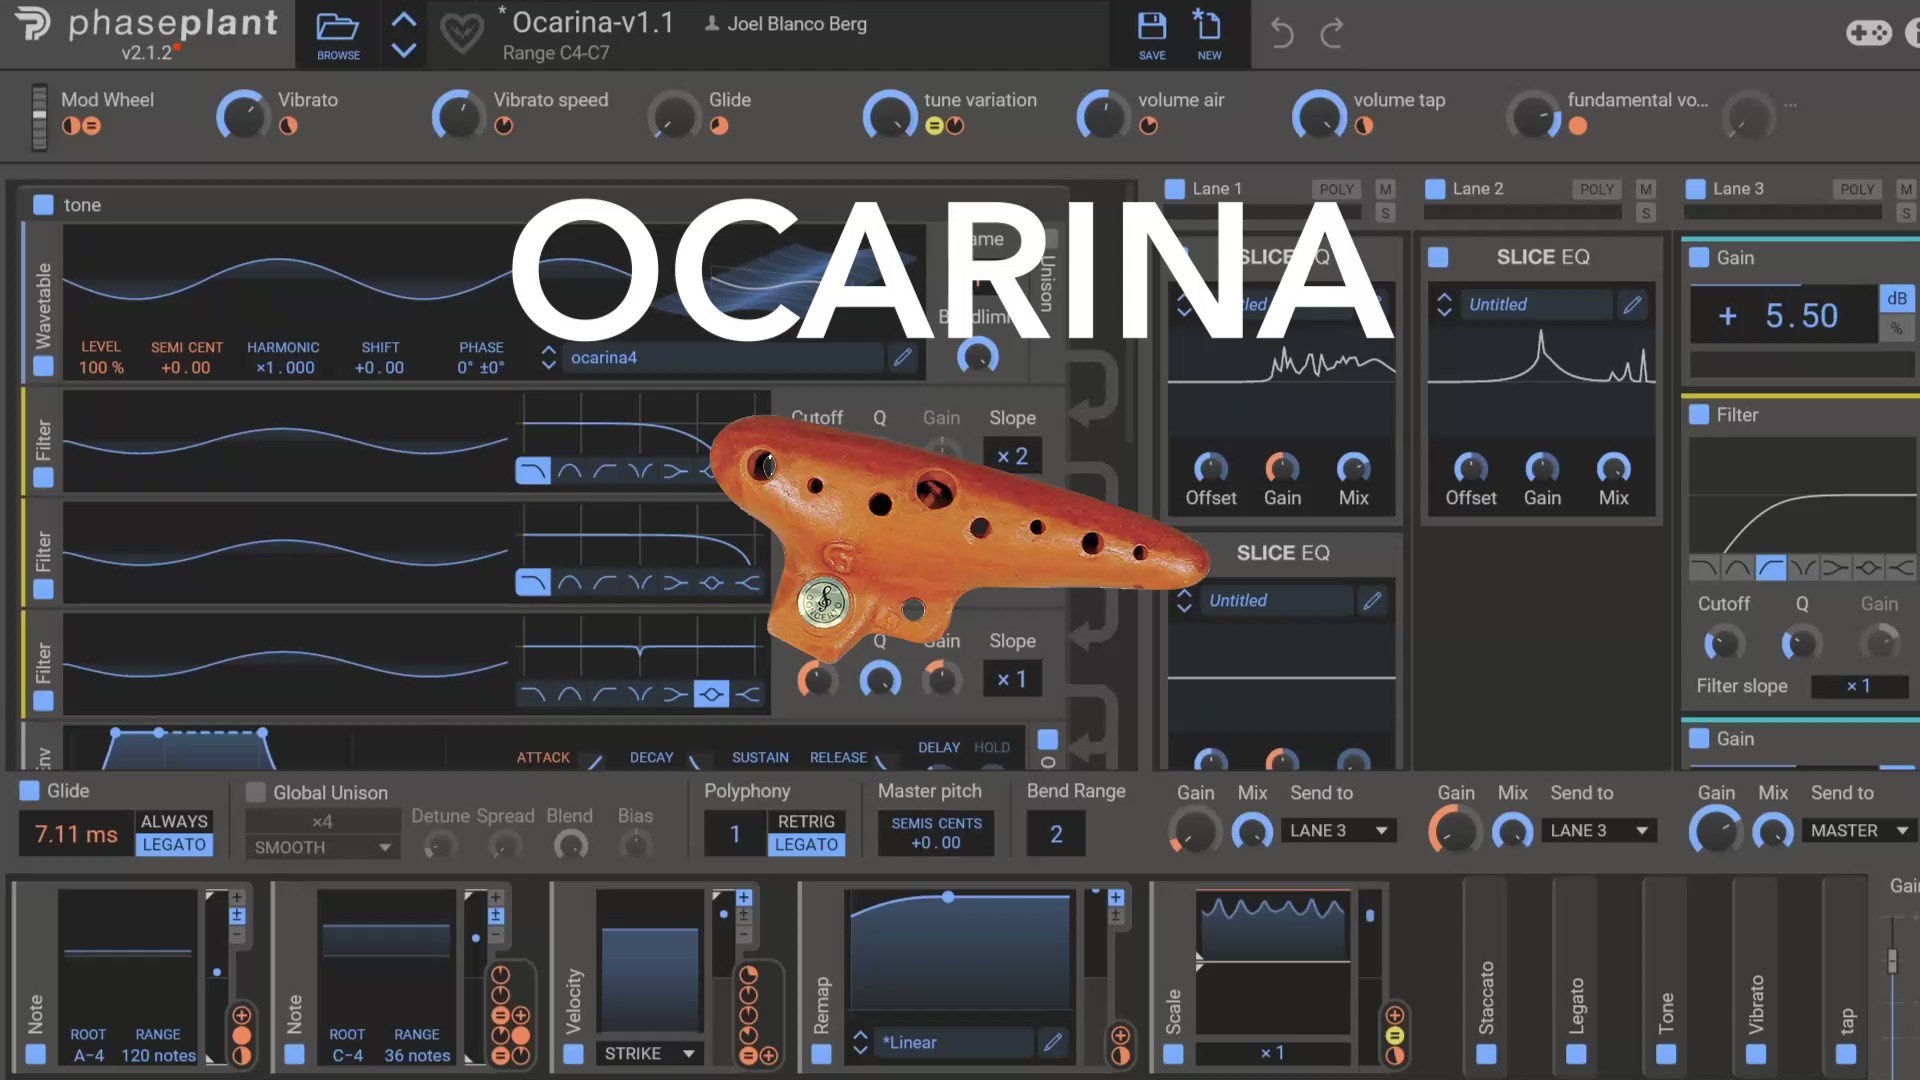Switch Gain unit to dB
The image size is (1920, 1080).
1897,298
